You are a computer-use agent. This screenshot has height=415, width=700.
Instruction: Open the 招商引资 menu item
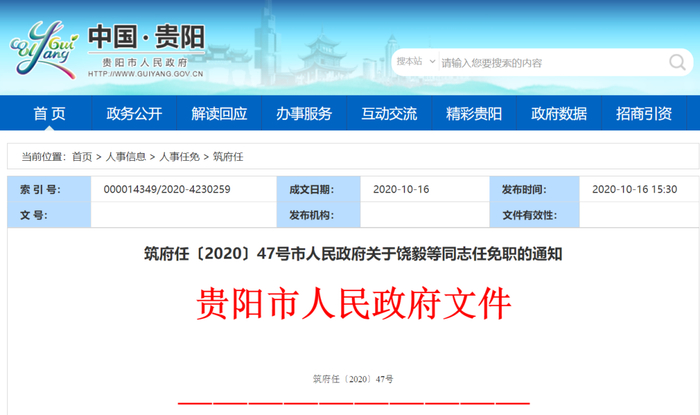[x=644, y=113]
